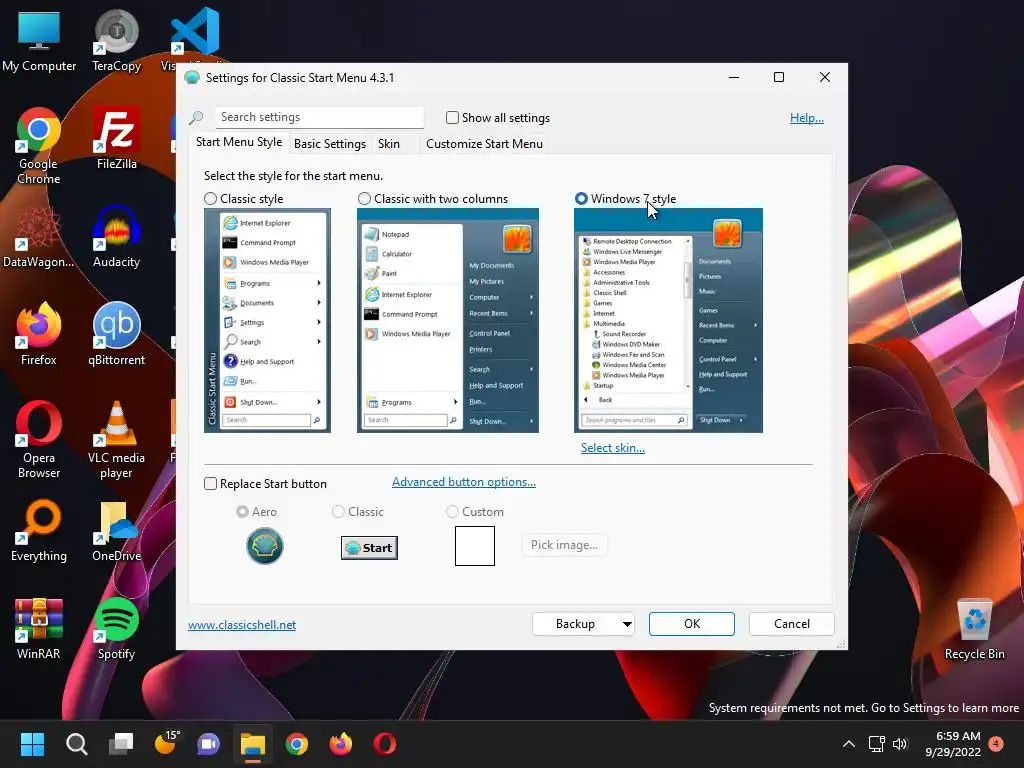This screenshot has height=768, width=1024.
Task: Click the Aero shell start button image
Action: [264, 546]
